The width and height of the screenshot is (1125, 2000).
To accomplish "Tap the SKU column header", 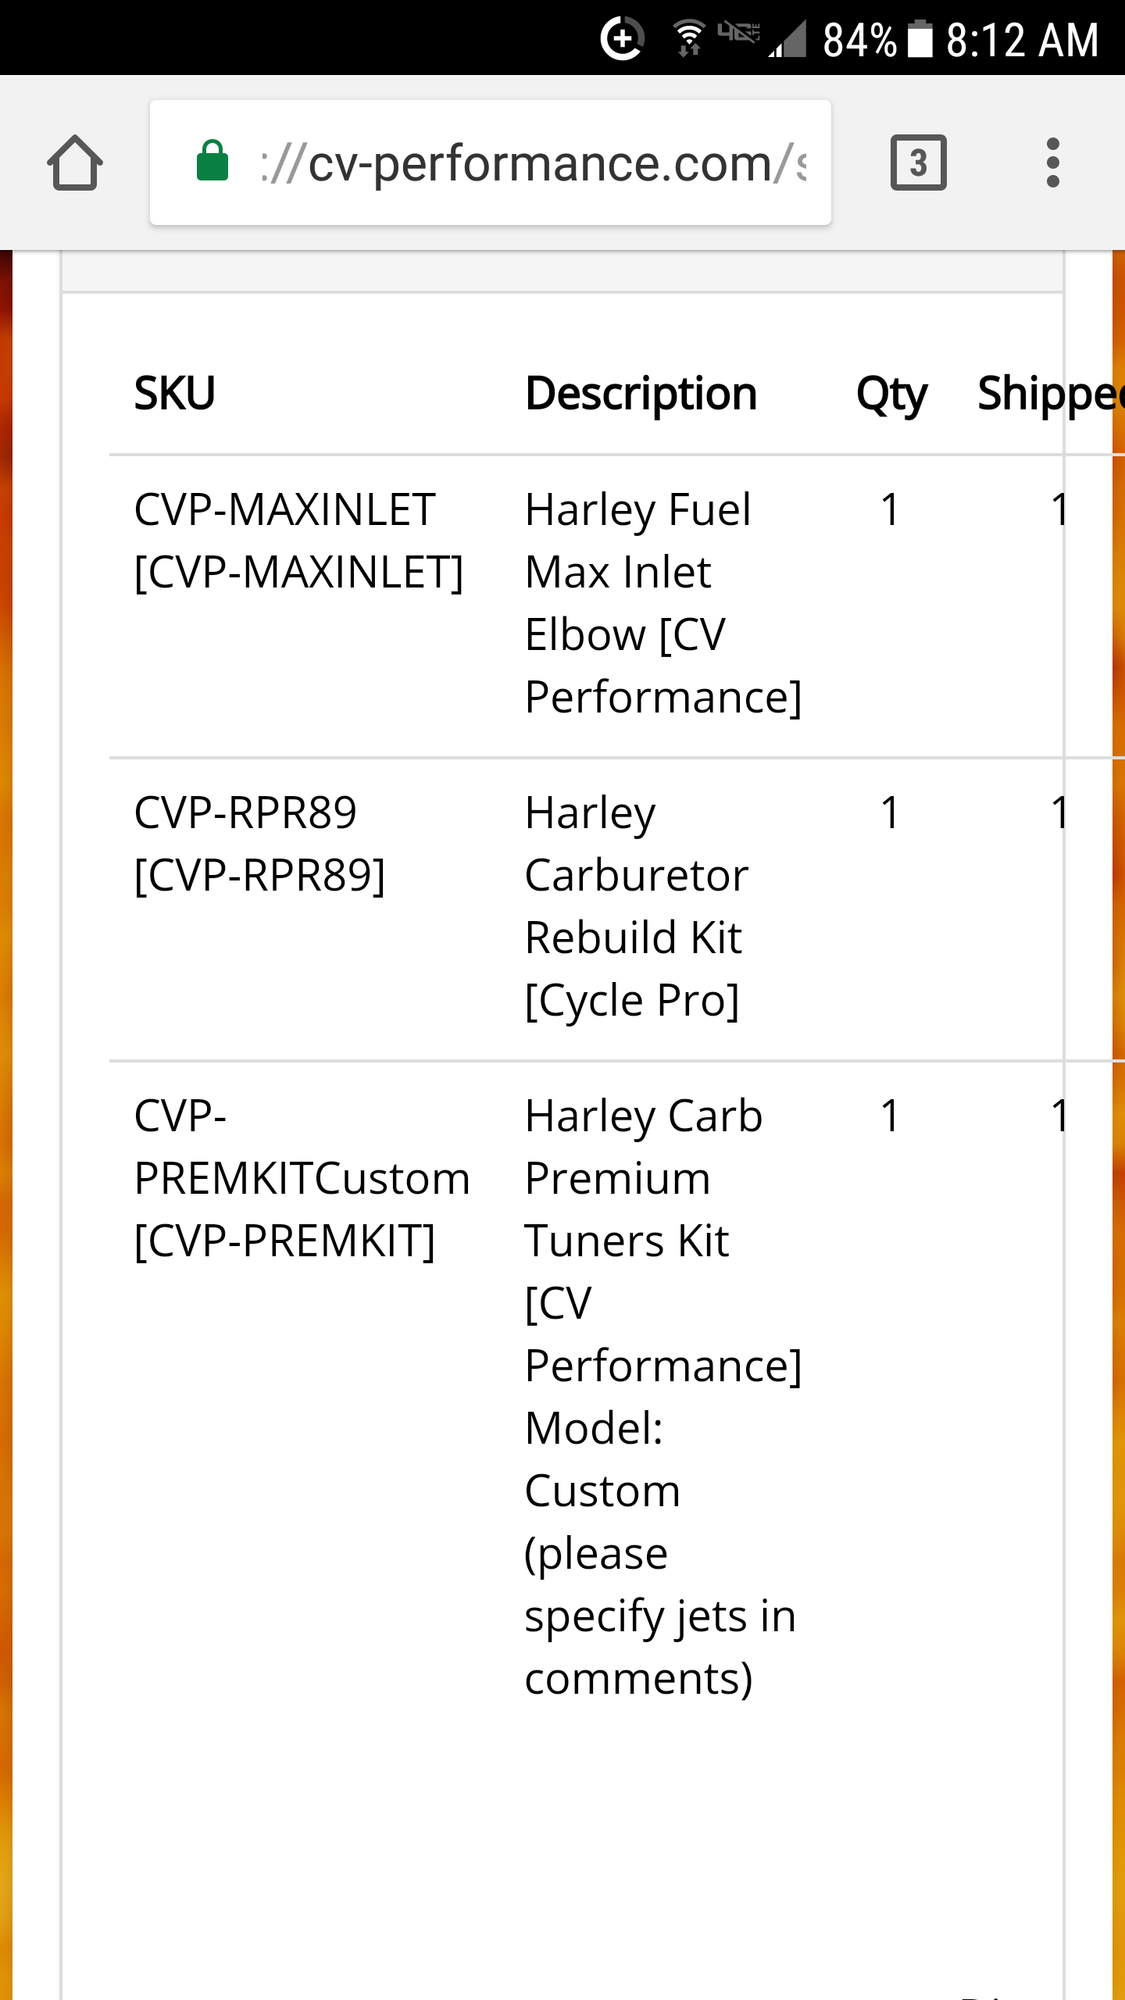I will (x=175, y=393).
